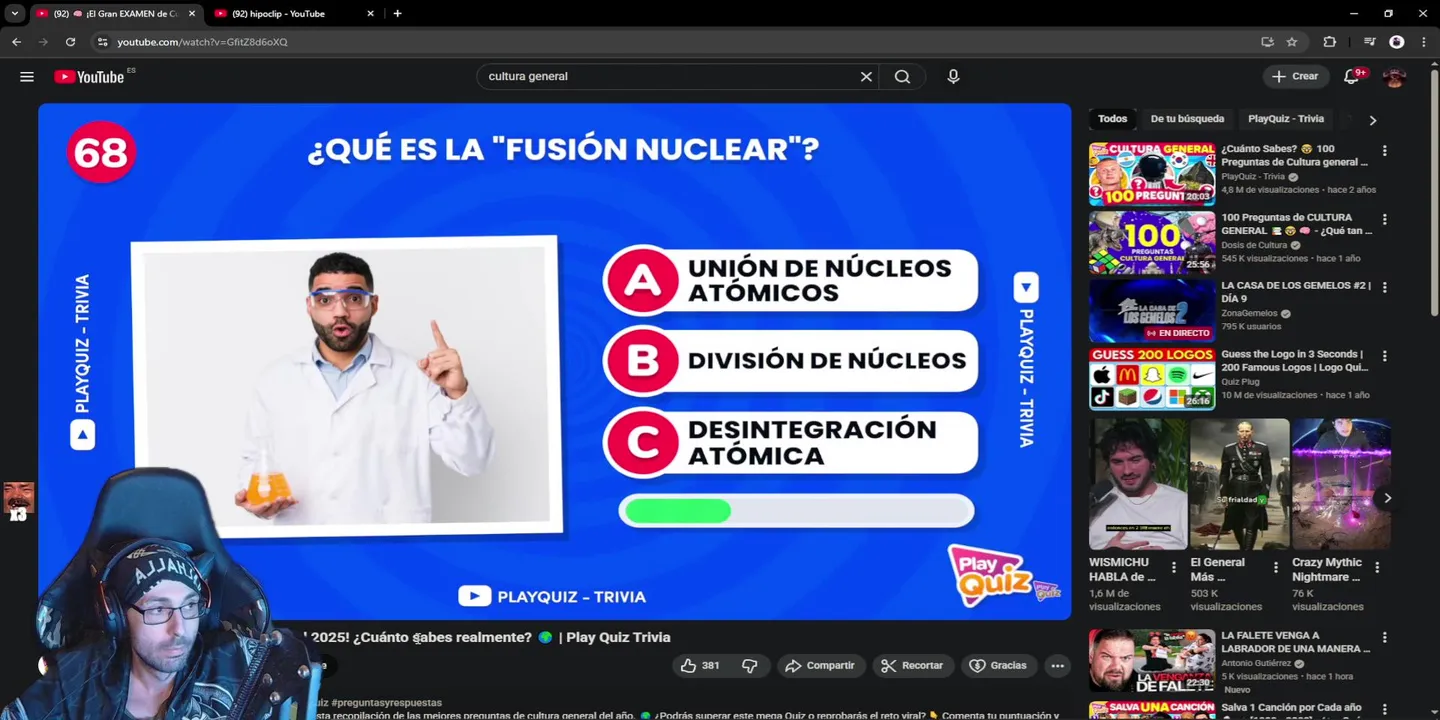This screenshot has width=1440, height=720.
Task: Open options for ¿Cuánto Sabes? 100 Preguntas video
Action: (x=1384, y=151)
